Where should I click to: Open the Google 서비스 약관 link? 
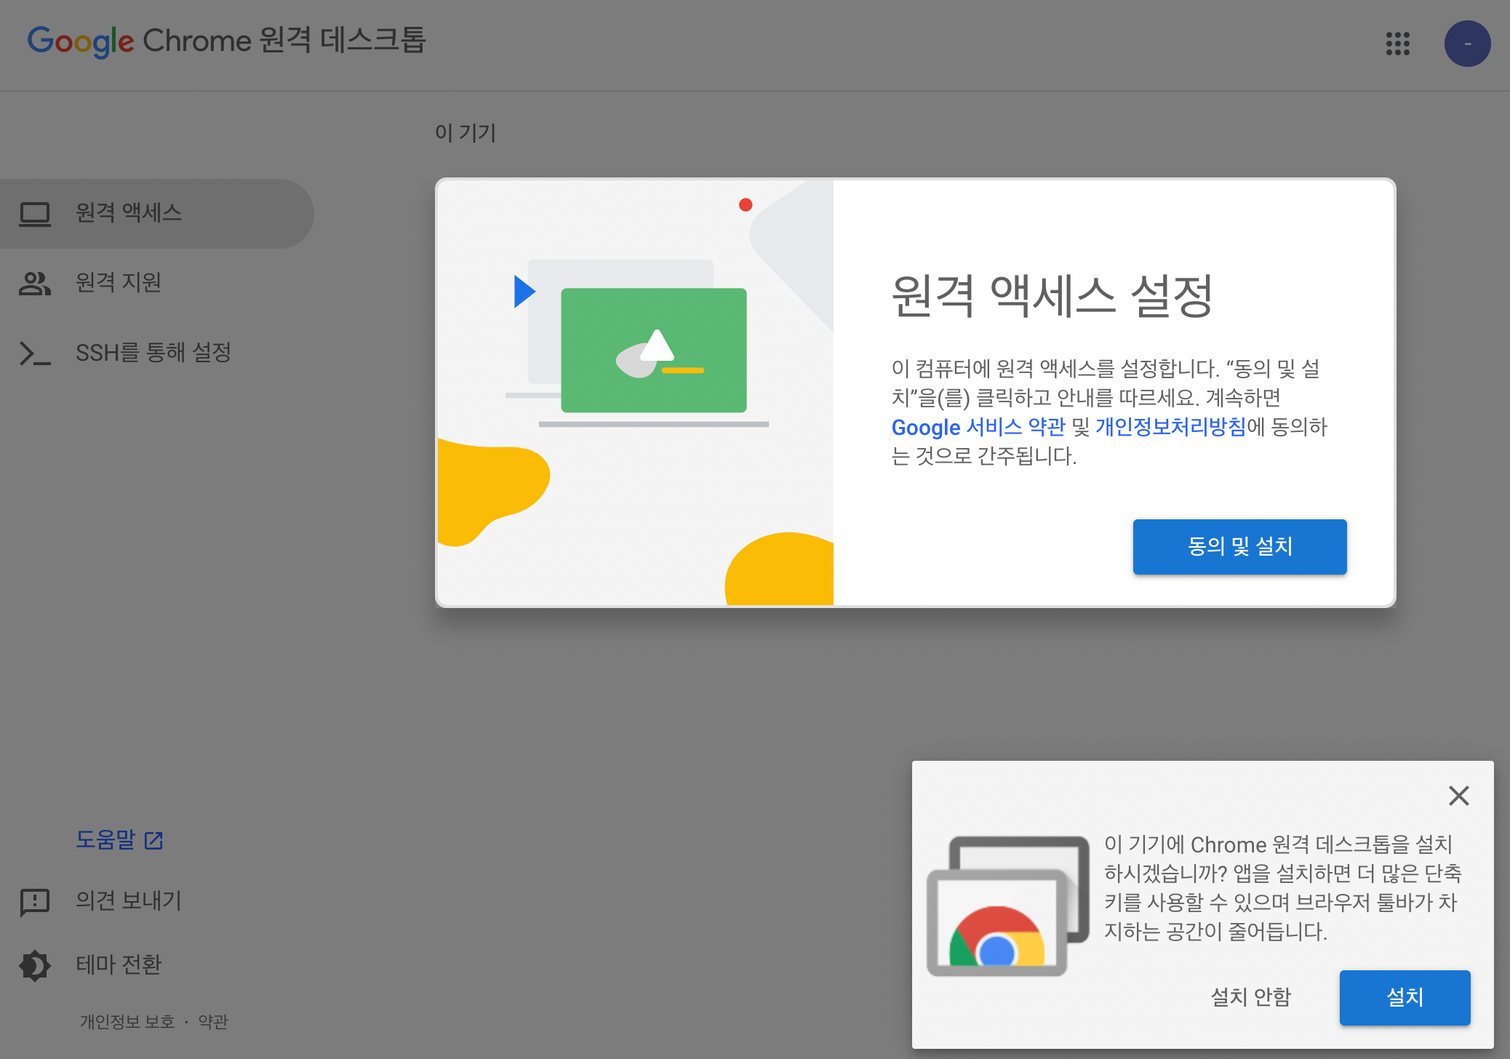[x=978, y=428]
